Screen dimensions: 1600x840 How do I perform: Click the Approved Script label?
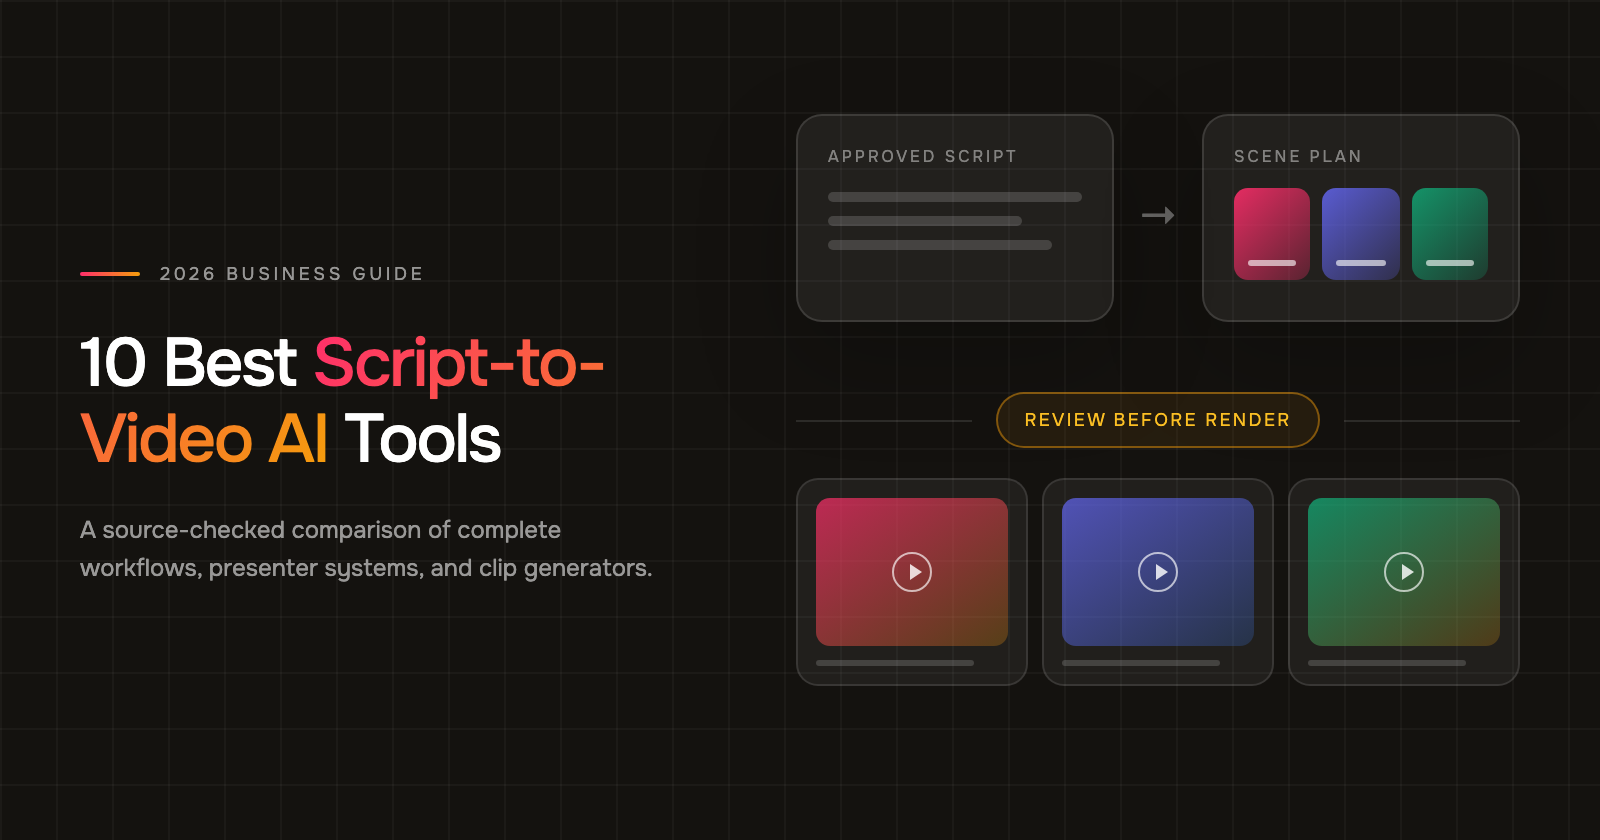[922, 156]
